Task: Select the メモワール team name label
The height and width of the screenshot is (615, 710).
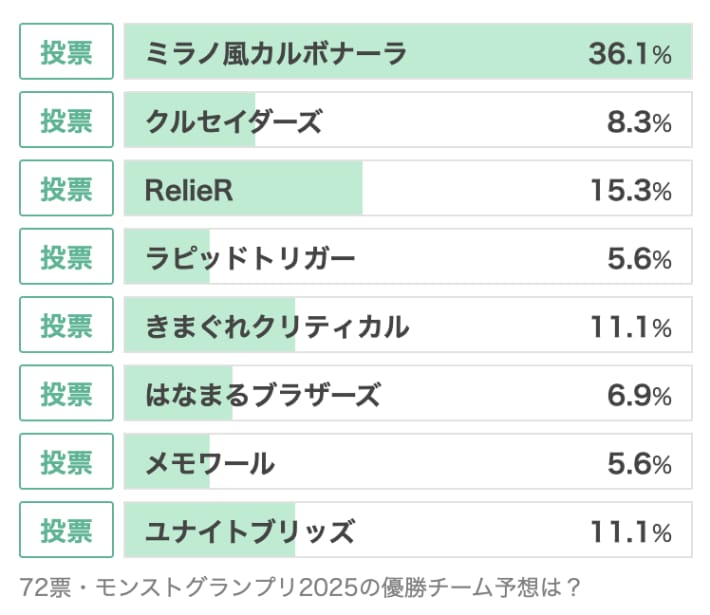Action: point(209,463)
